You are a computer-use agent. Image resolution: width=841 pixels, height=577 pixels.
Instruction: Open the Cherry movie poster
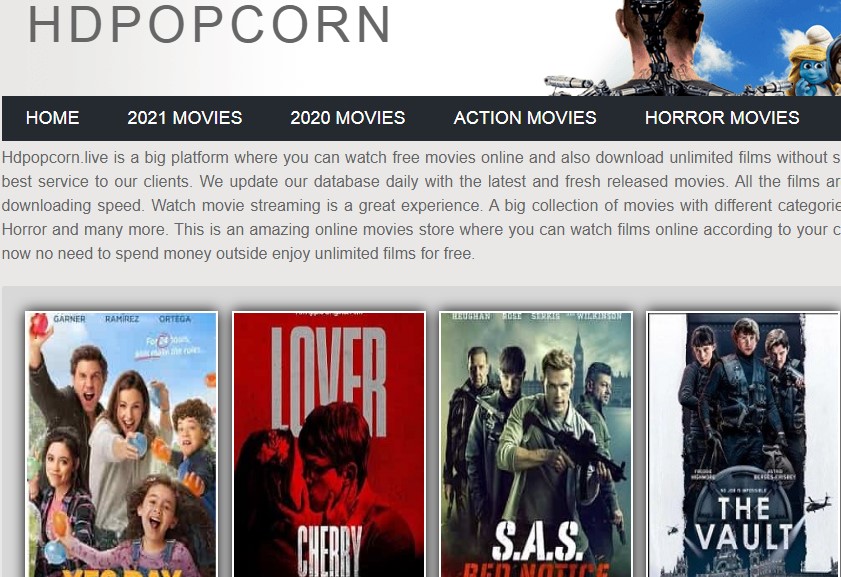pyautogui.click(x=329, y=445)
